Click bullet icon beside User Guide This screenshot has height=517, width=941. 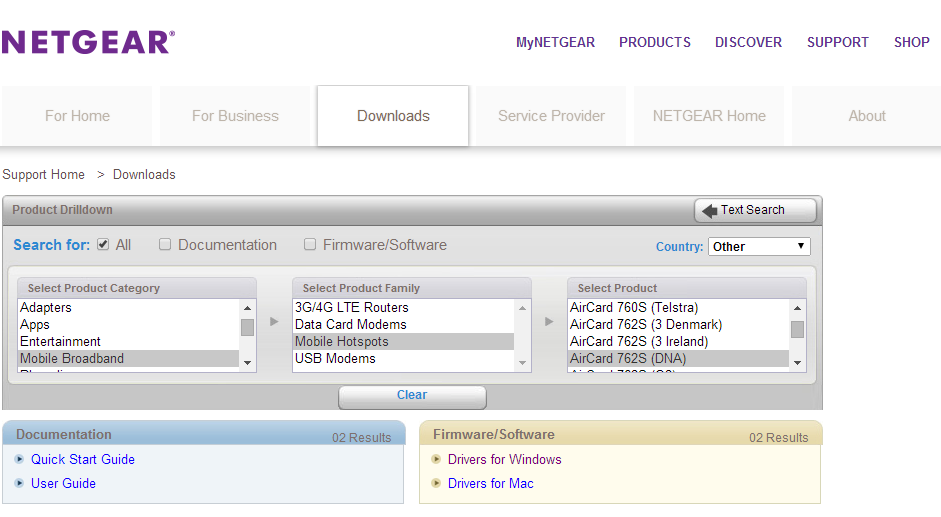[x=20, y=483]
